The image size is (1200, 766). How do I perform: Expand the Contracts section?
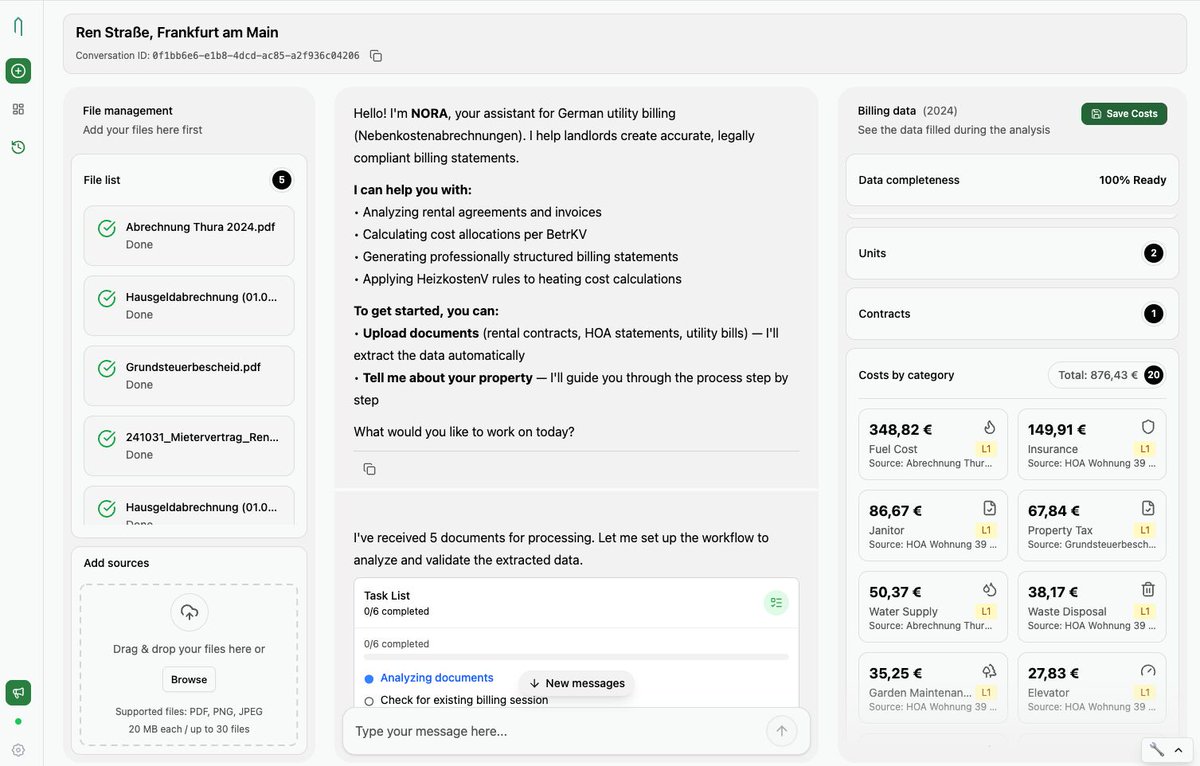click(x=1012, y=314)
